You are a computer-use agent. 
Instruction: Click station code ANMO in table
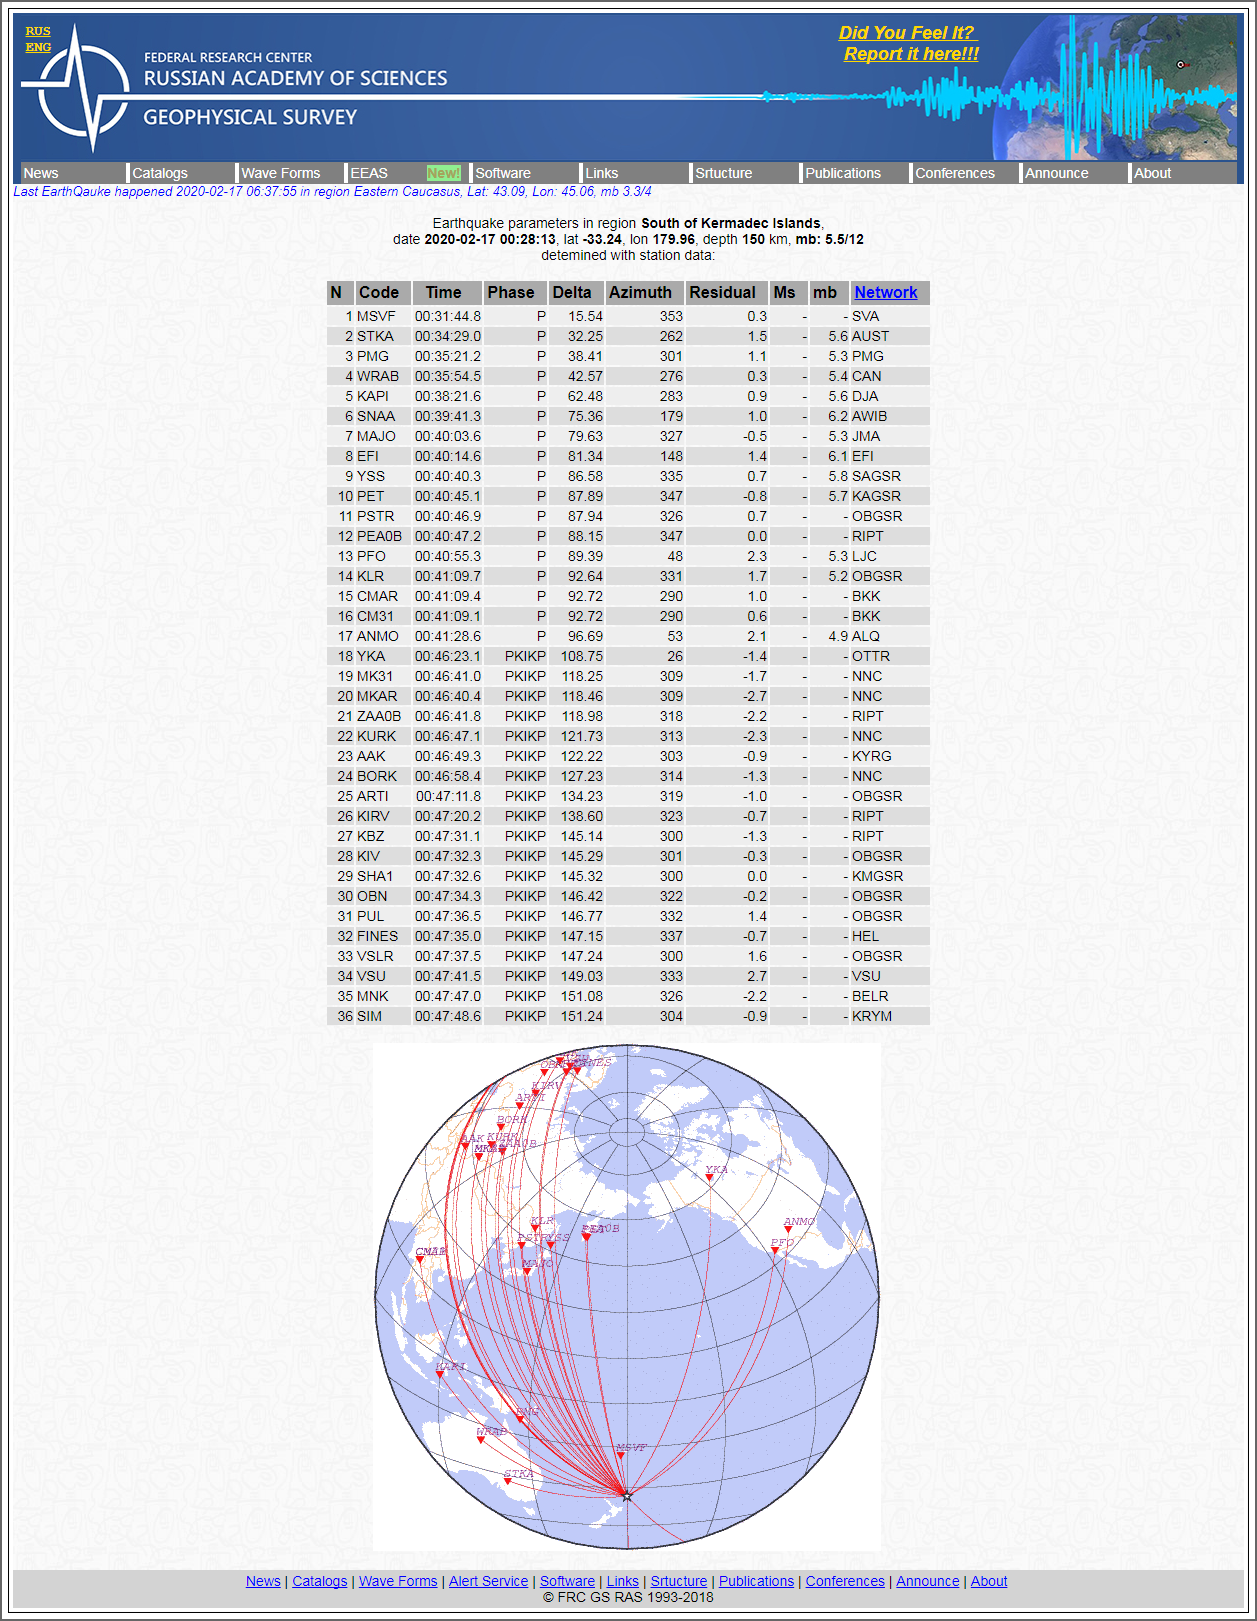pos(378,636)
